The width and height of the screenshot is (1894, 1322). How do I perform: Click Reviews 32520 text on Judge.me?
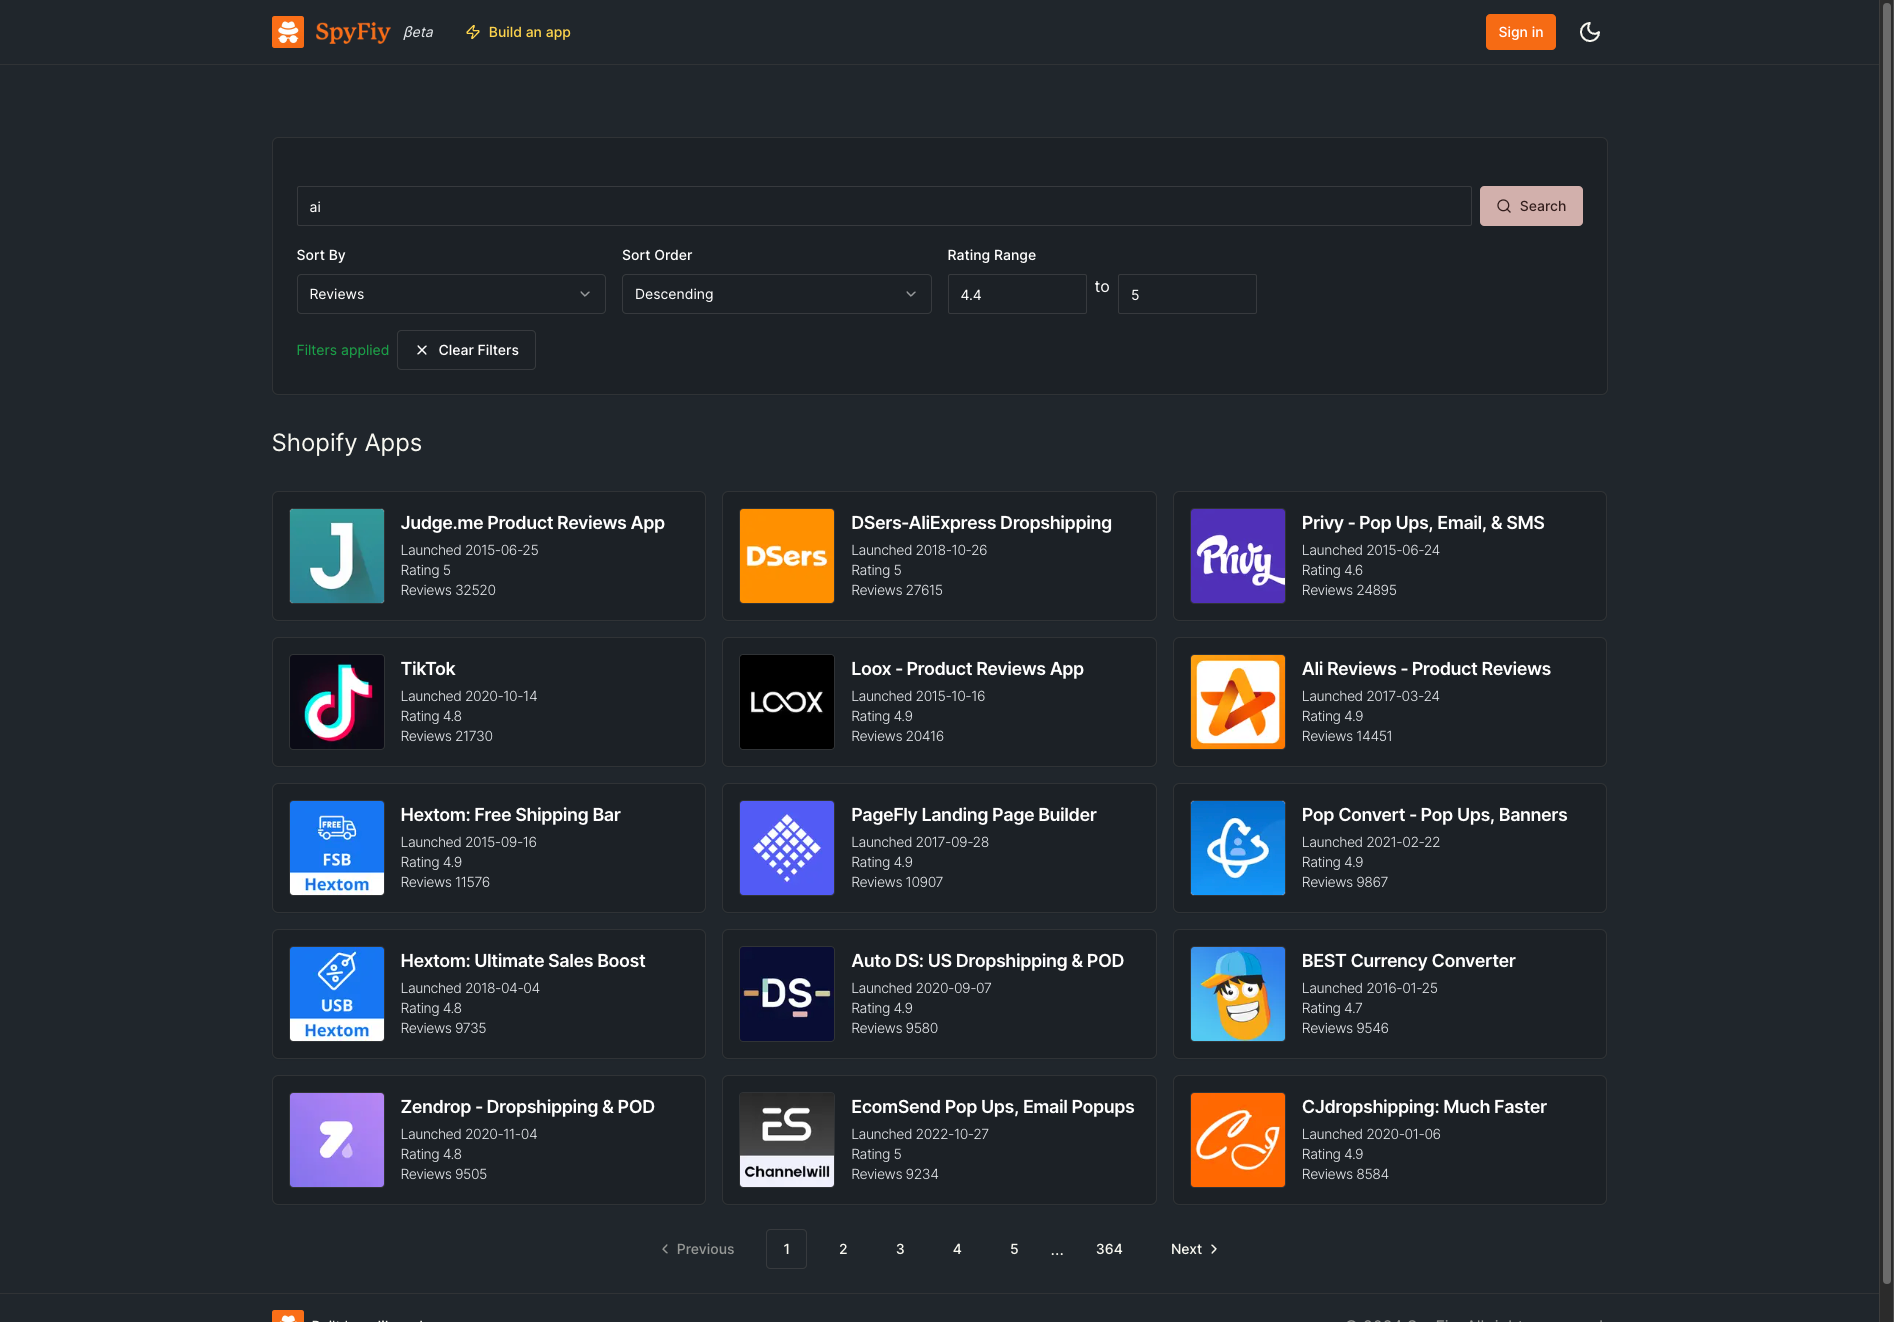(448, 590)
